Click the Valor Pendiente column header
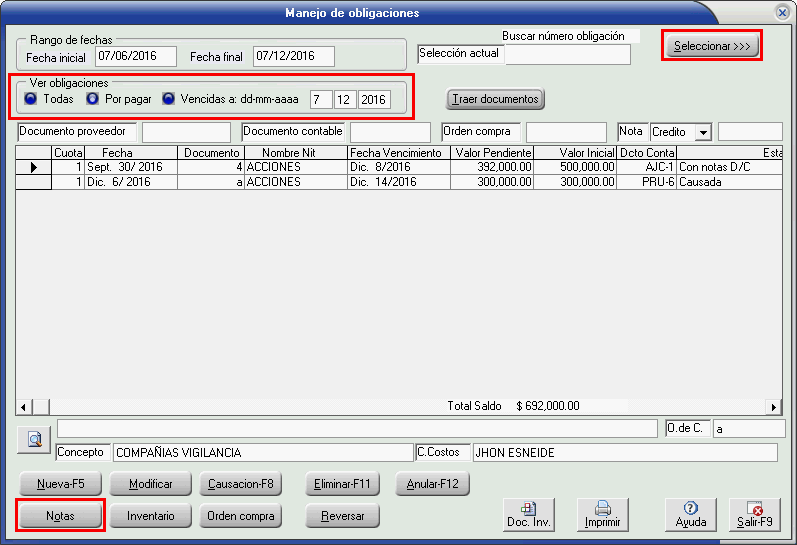The height and width of the screenshot is (545, 797). 491,153
